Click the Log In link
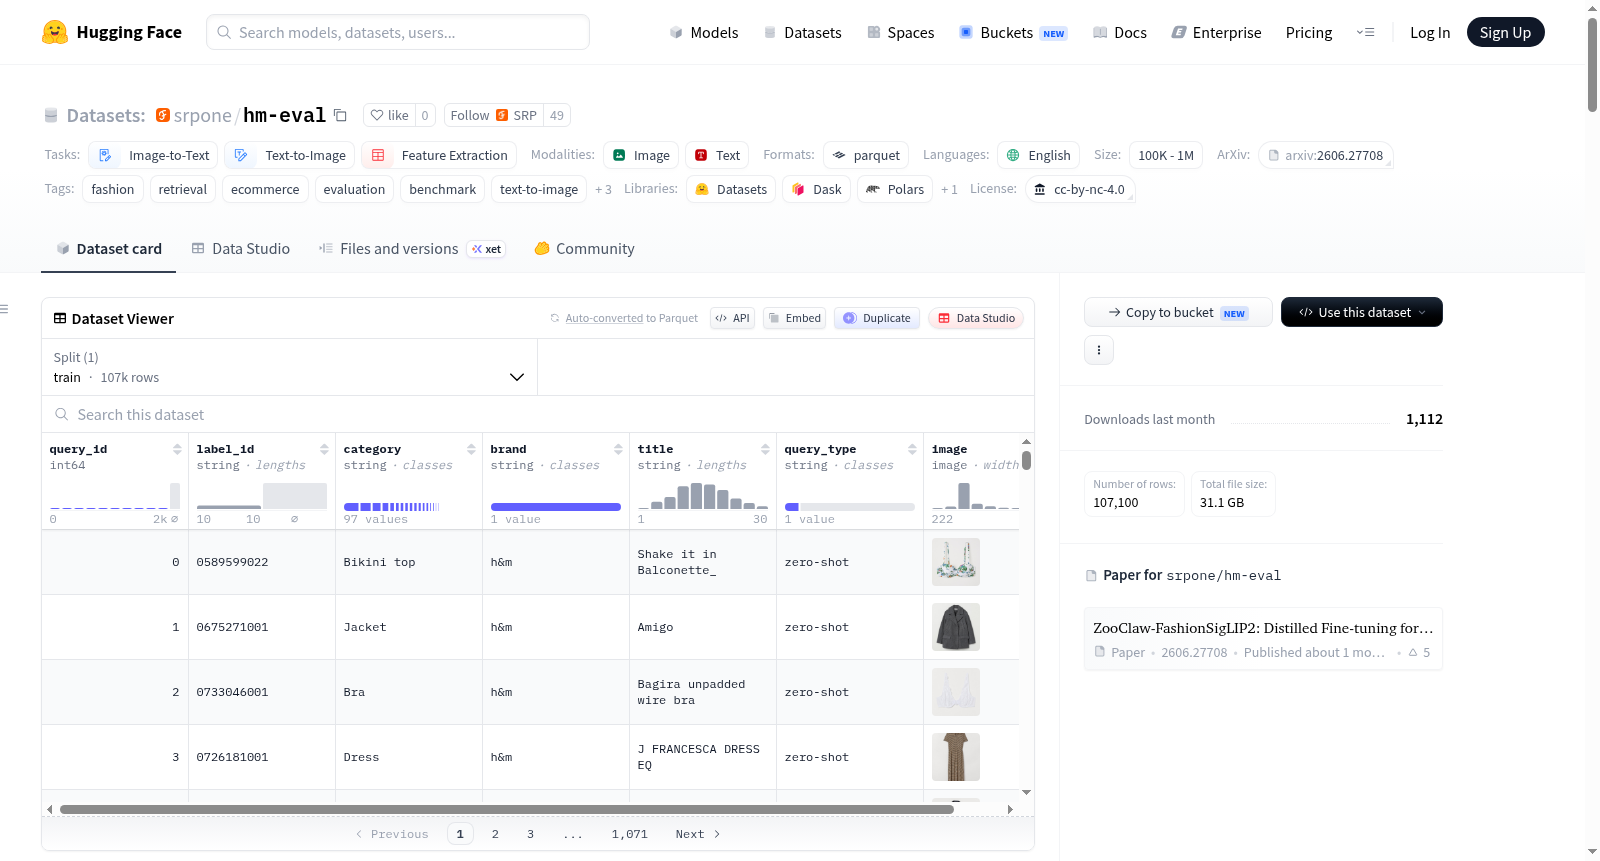Screen dimensions: 1600x861 pyautogui.click(x=1430, y=32)
